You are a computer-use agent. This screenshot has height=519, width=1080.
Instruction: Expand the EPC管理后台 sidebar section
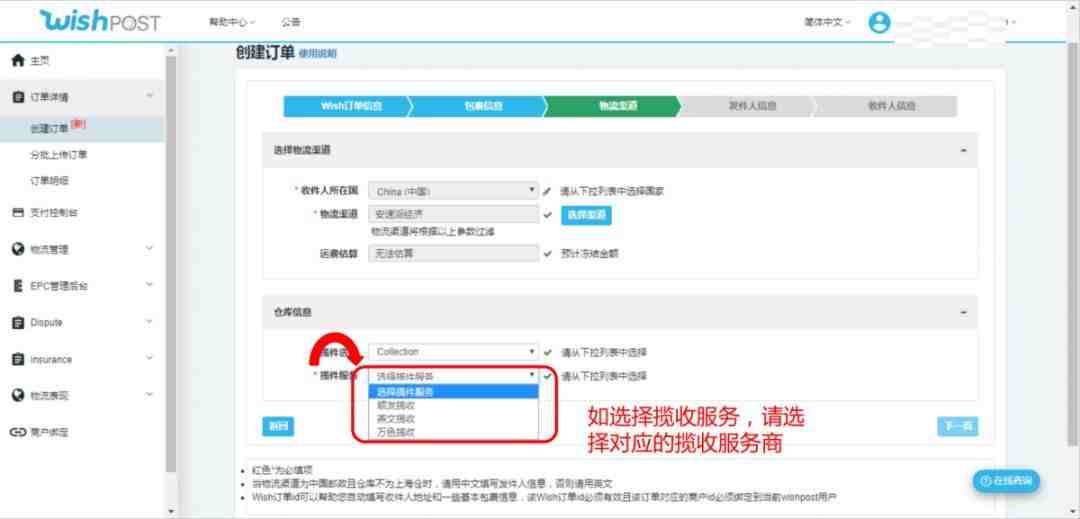[149, 285]
